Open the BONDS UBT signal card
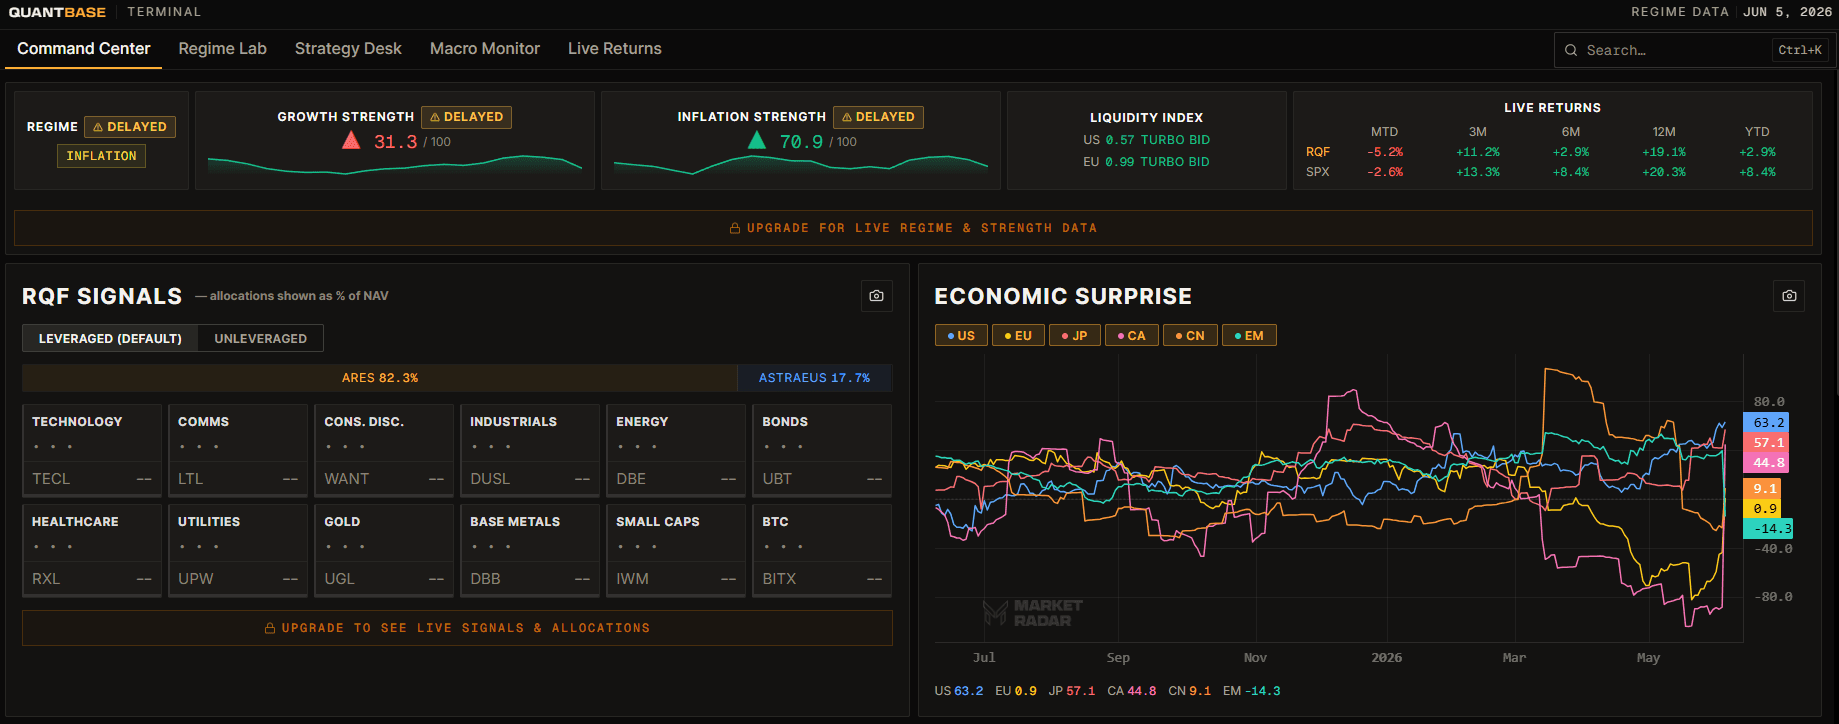Image resolution: width=1839 pixels, height=724 pixels. pyautogui.click(x=822, y=450)
